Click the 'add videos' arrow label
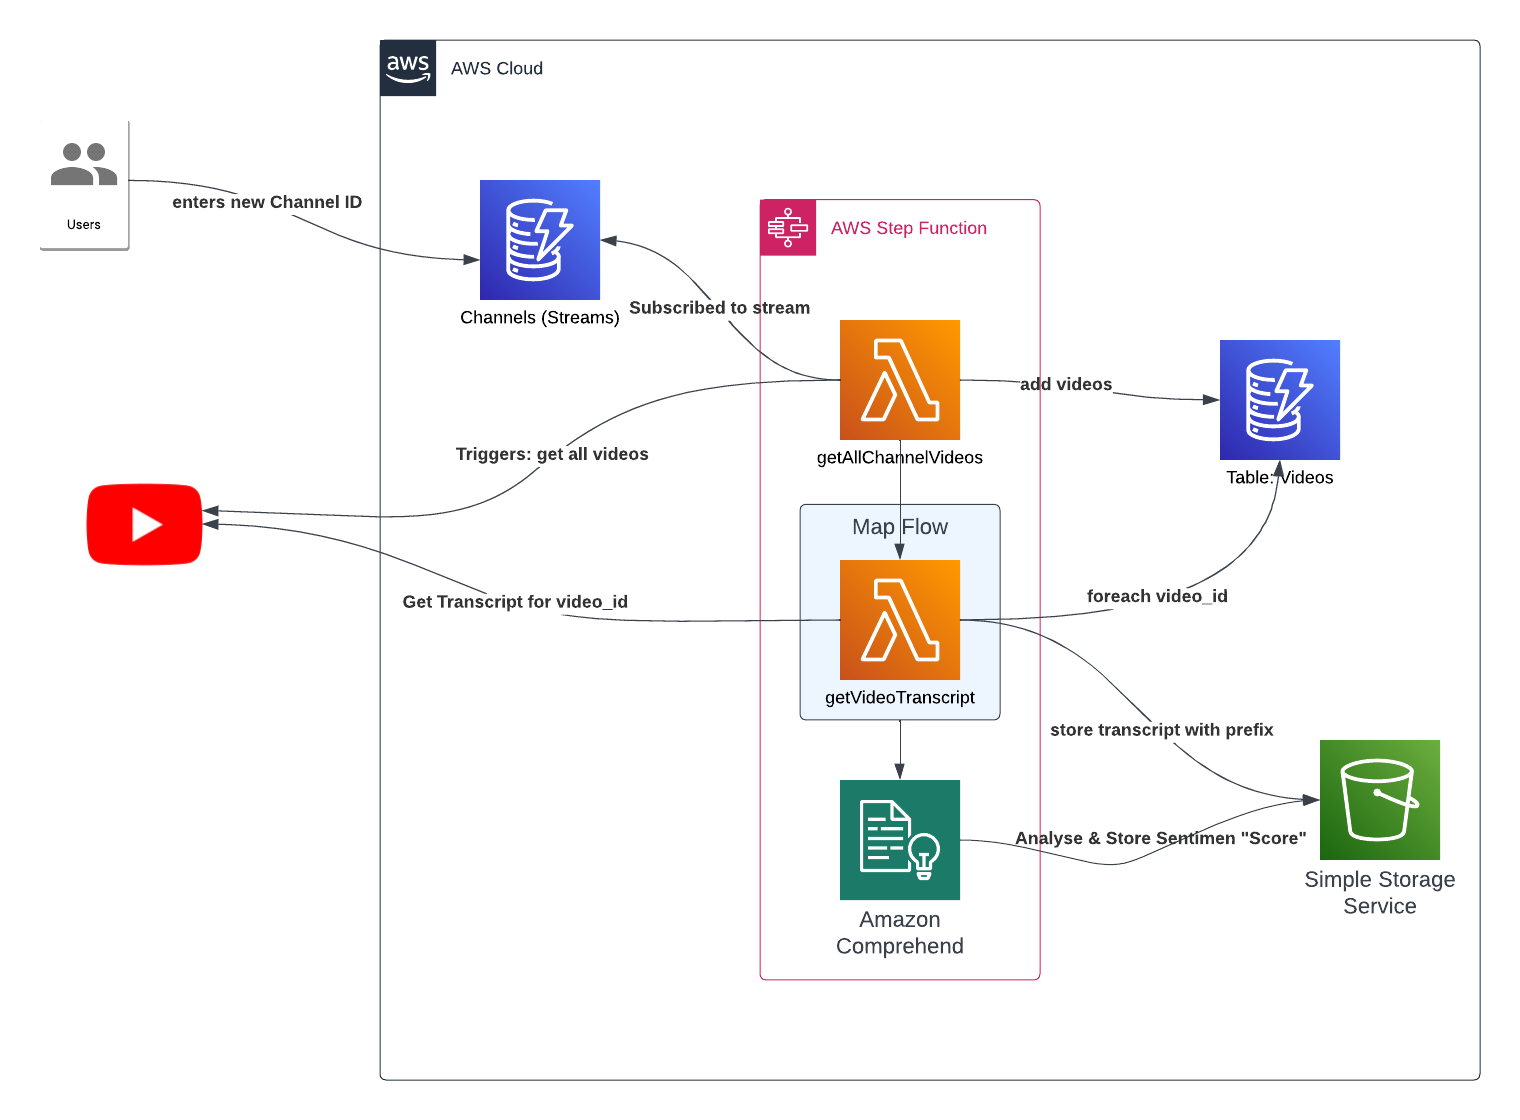1520x1120 pixels. (1066, 384)
